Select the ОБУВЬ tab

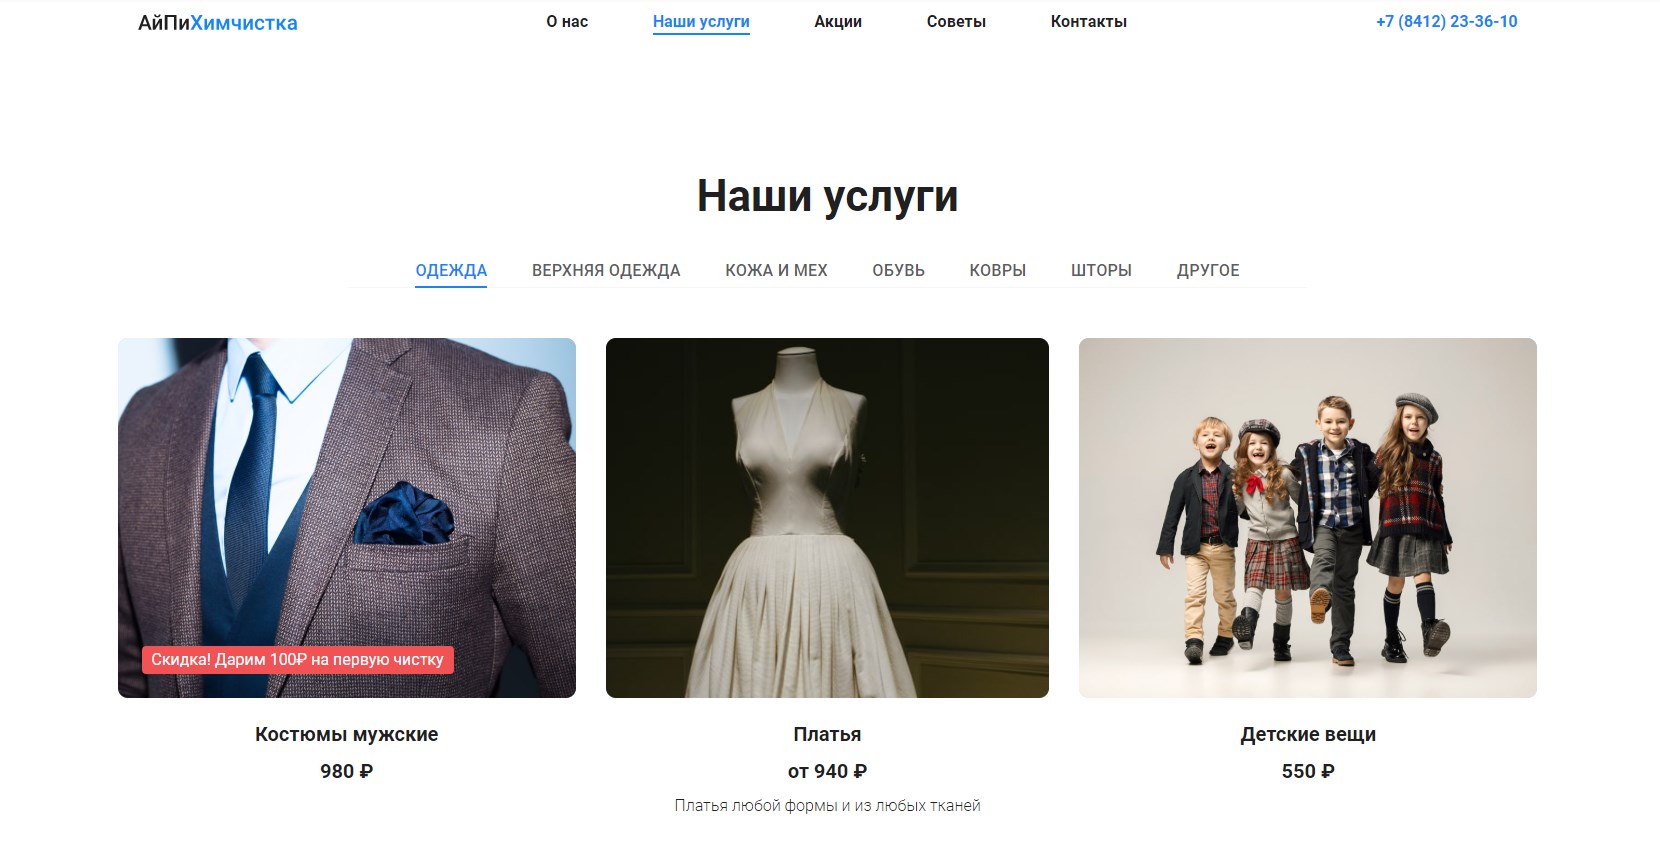coord(898,270)
